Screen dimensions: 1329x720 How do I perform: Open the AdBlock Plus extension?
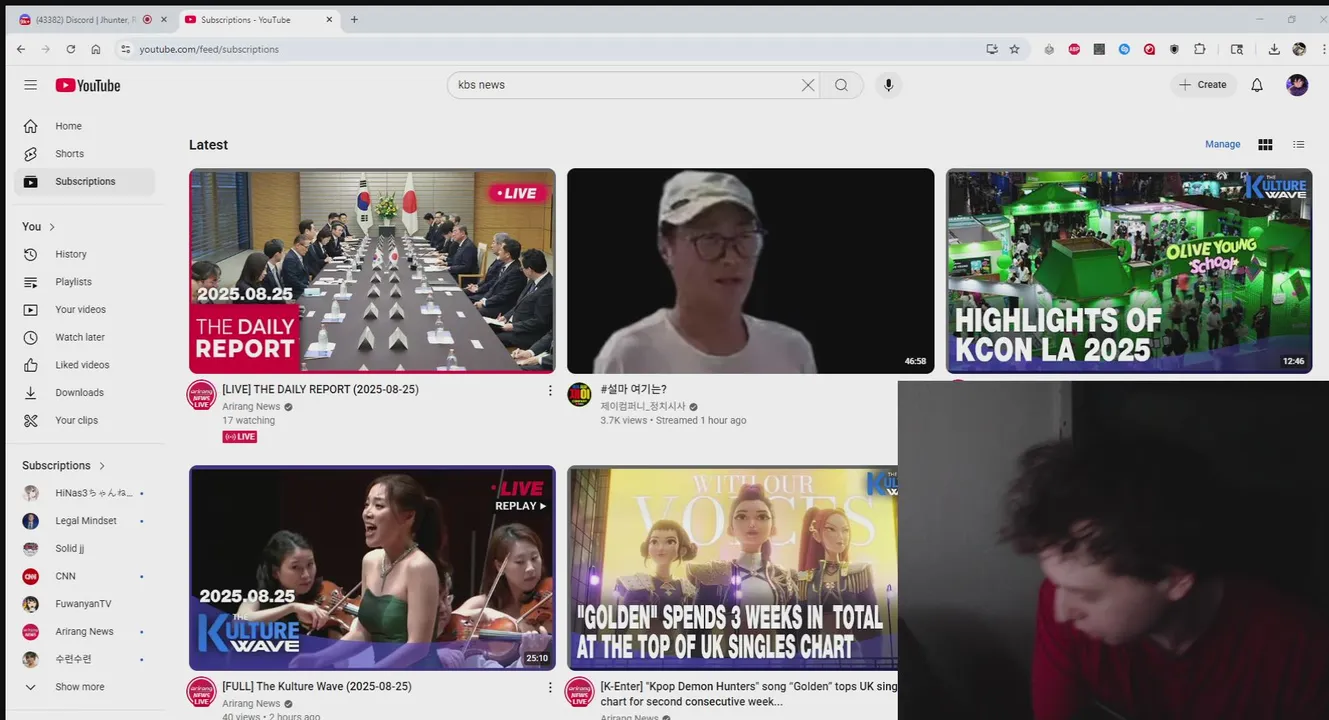(1074, 49)
